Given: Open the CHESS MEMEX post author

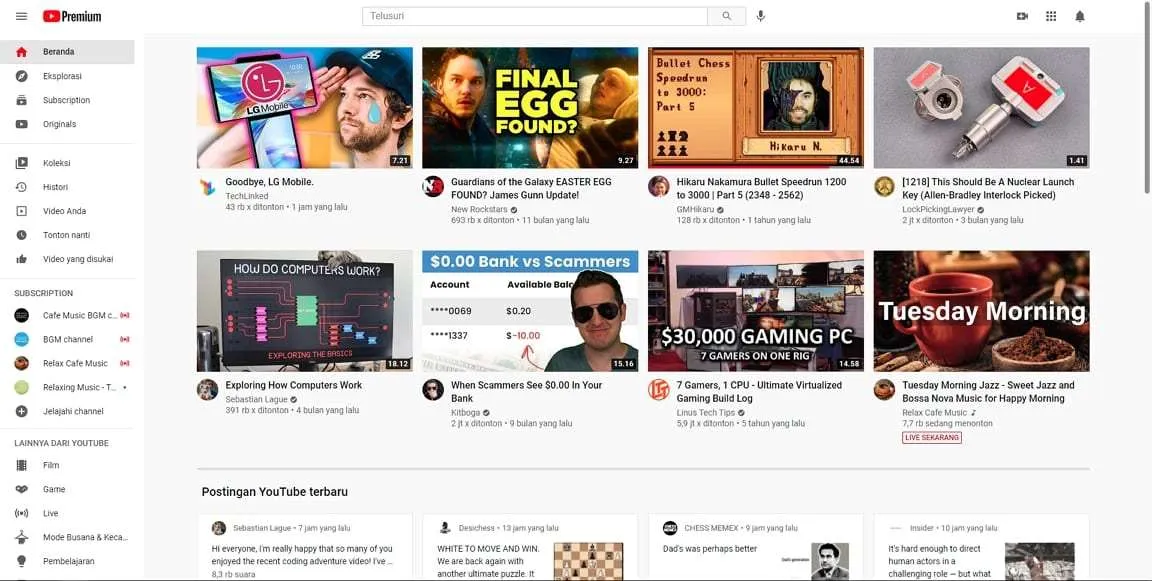Looking at the screenshot, I should (x=710, y=528).
